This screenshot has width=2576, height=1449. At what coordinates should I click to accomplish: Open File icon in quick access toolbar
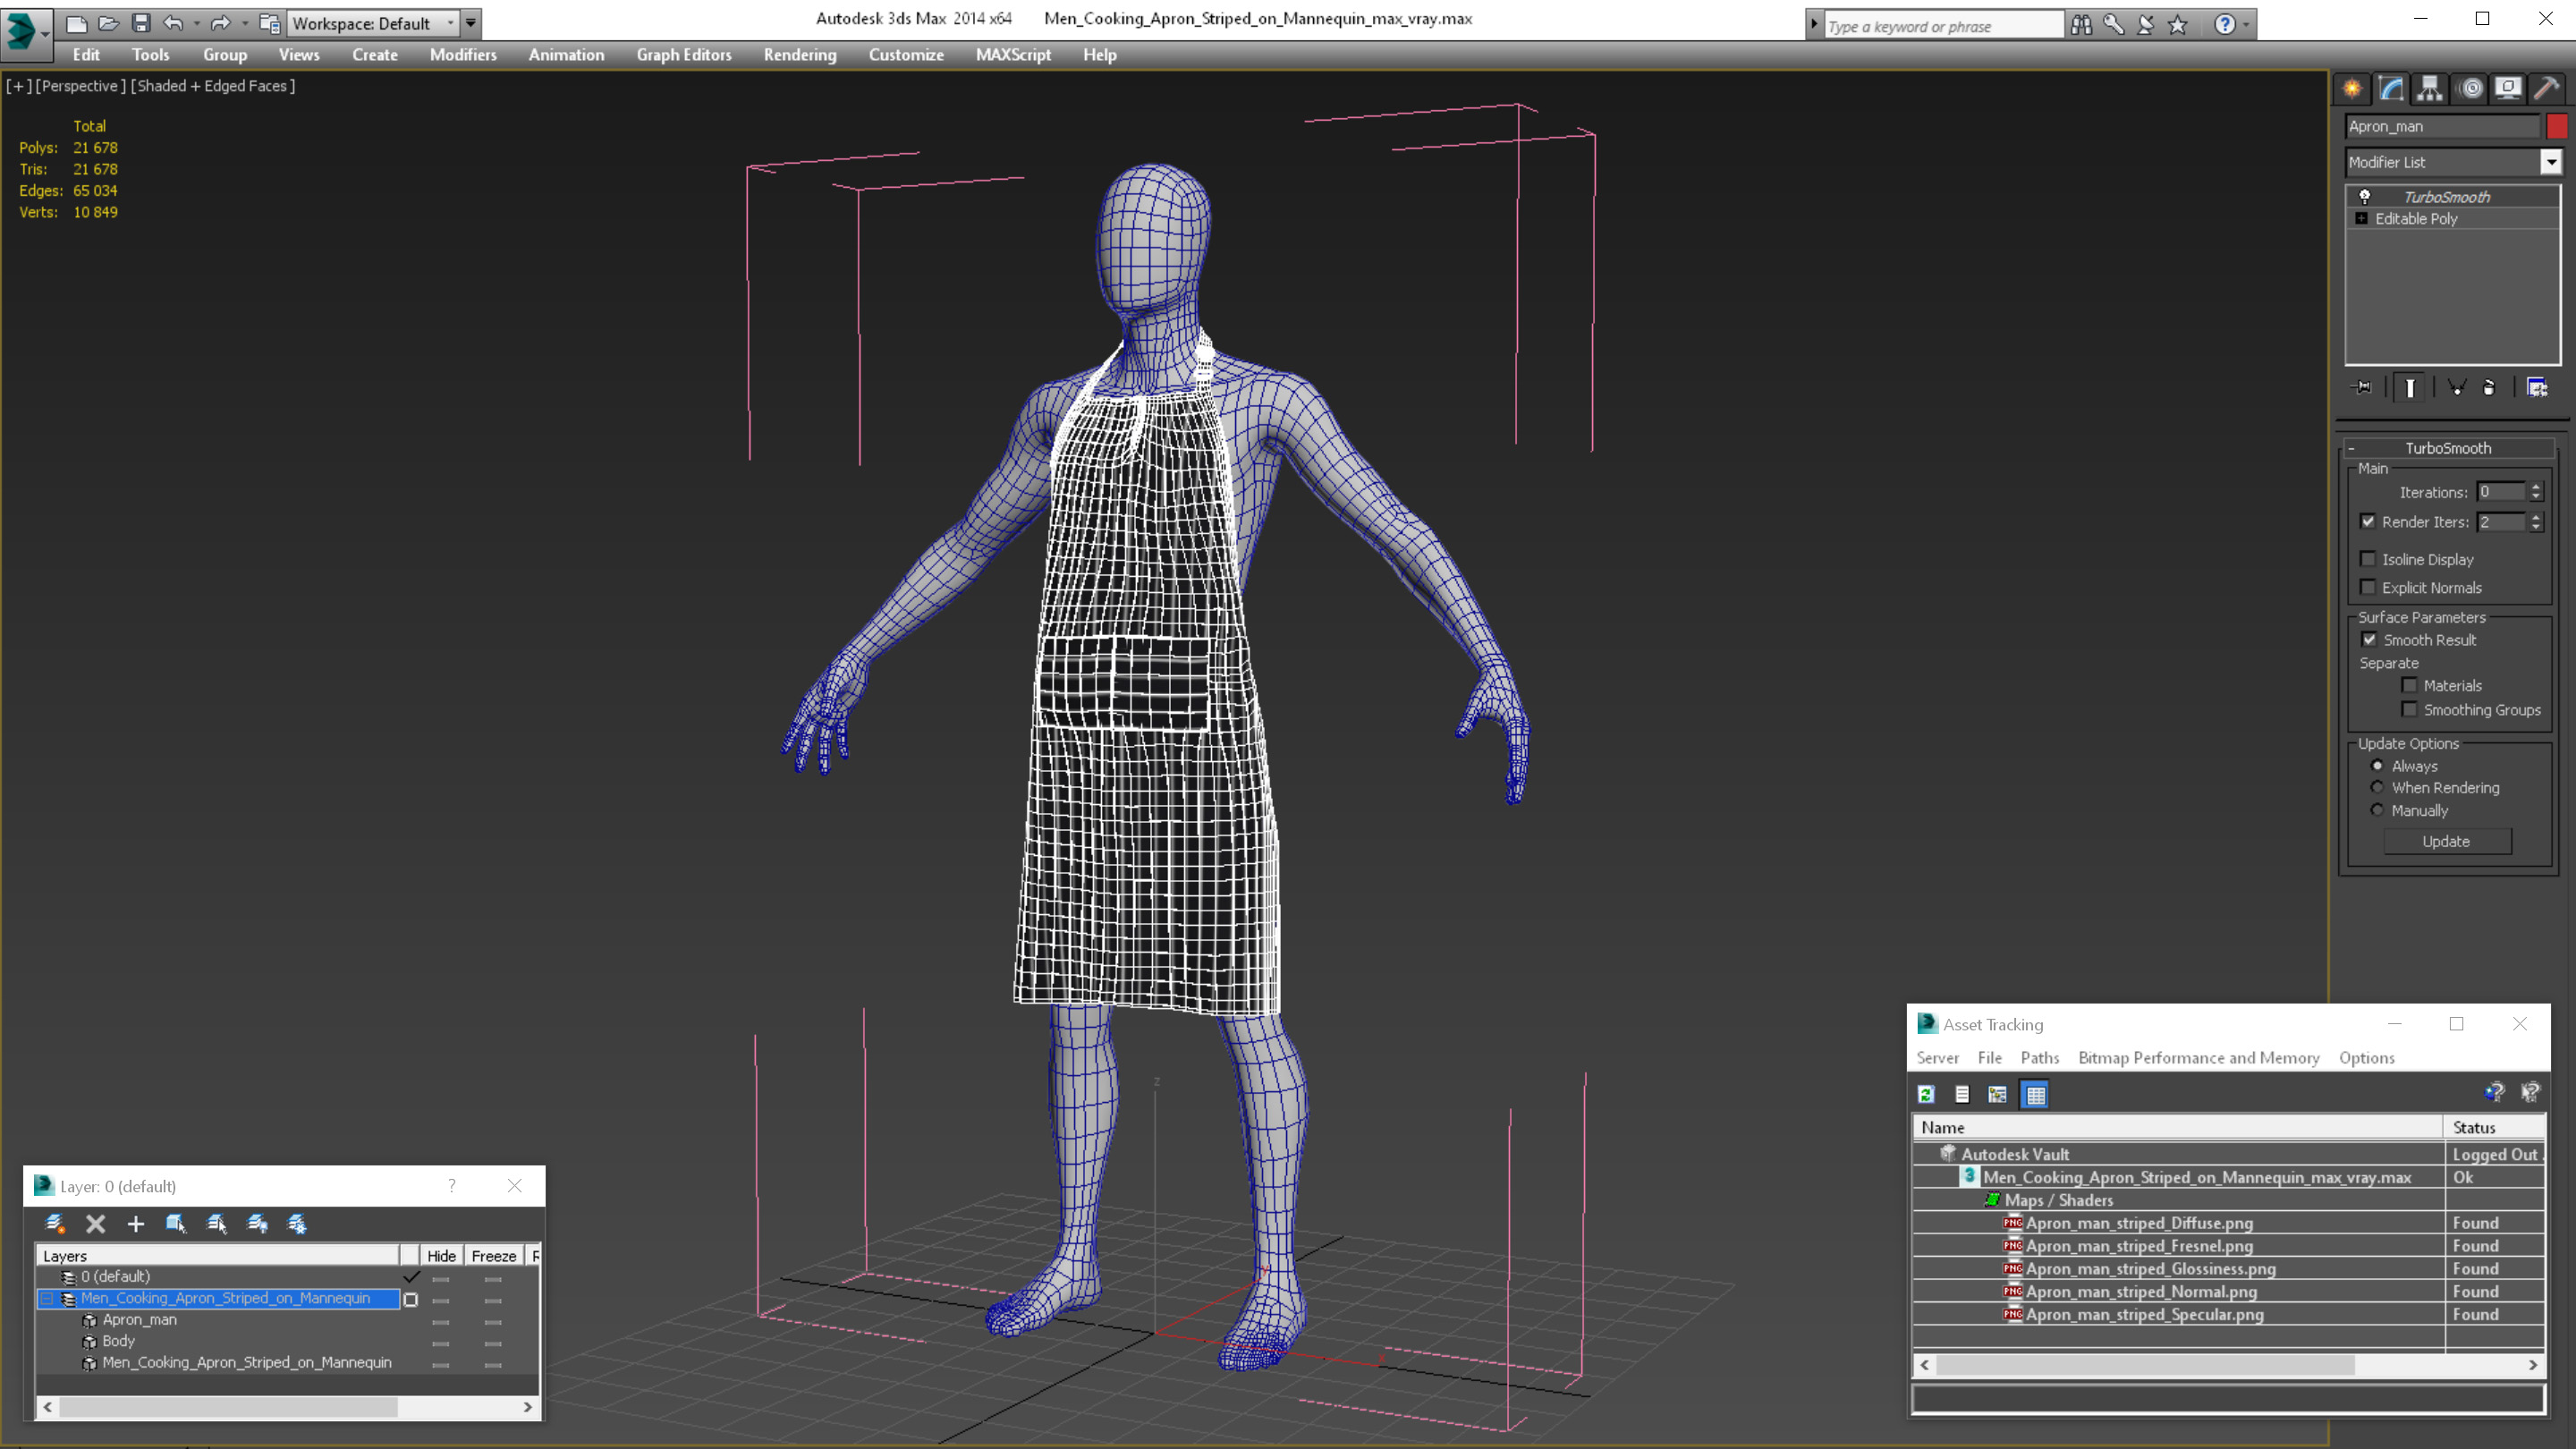pos(108,22)
